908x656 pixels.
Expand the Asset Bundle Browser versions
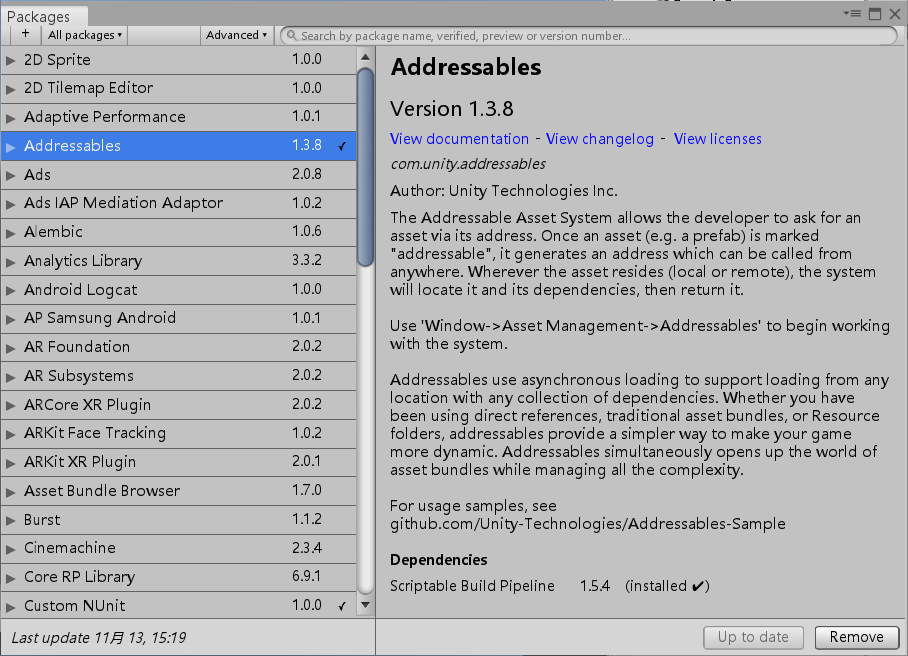click(x=10, y=492)
